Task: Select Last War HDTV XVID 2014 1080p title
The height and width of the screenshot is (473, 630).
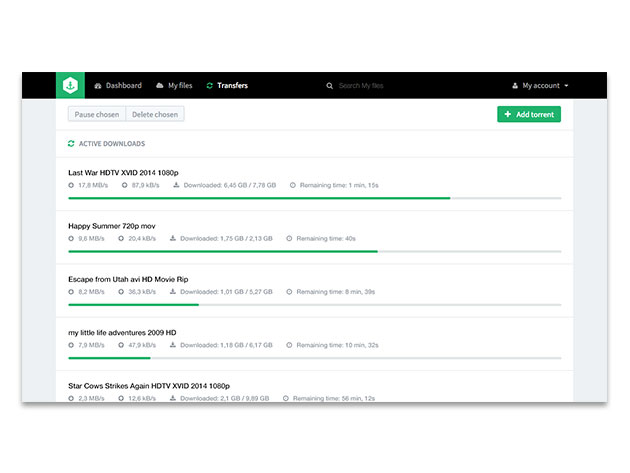Action: click(123, 173)
